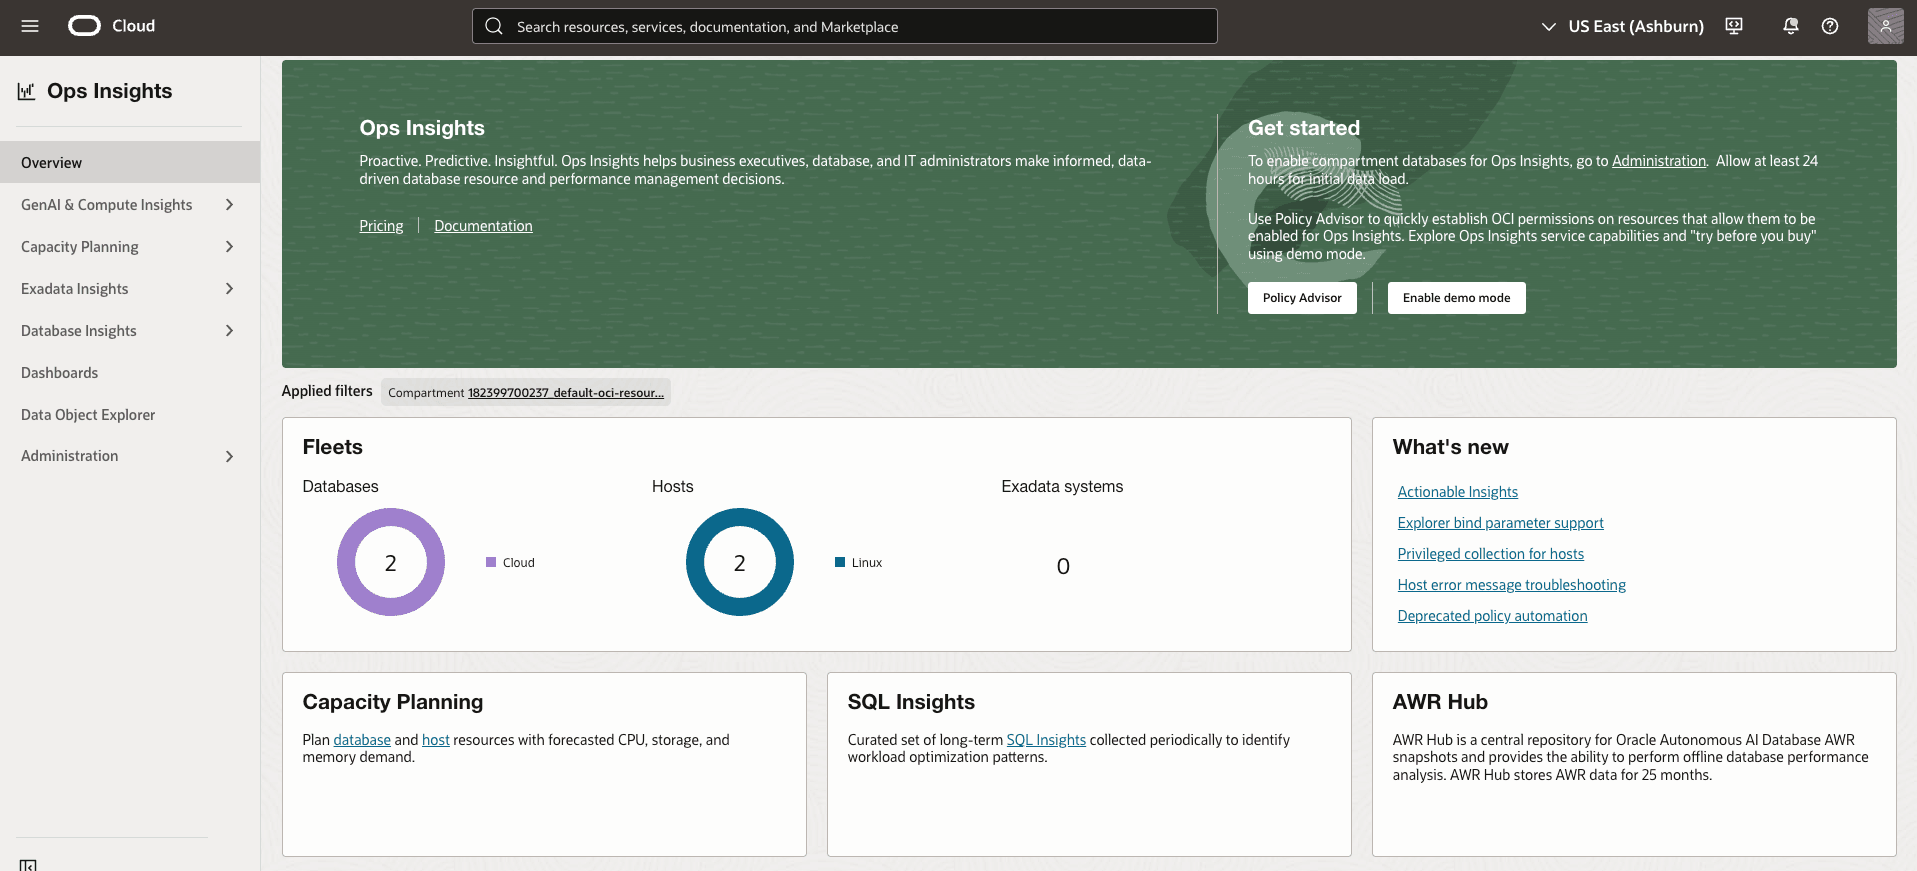
Task: Open Administration in the sidebar
Action: tap(70, 456)
